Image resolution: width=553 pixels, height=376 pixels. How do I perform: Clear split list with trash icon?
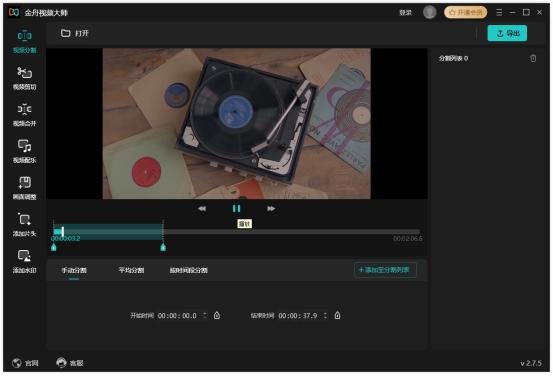[x=533, y=58]
